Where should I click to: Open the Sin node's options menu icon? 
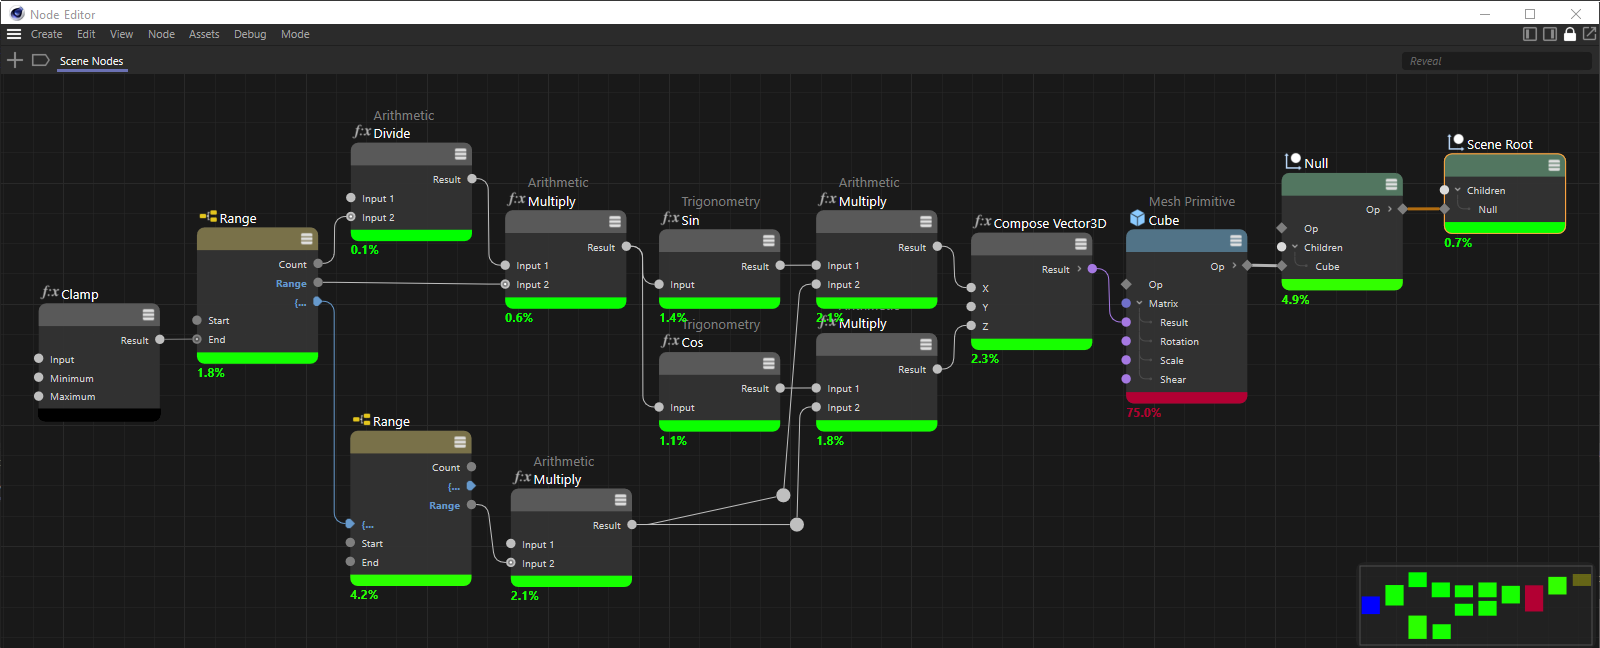click(x=769, y=241)
